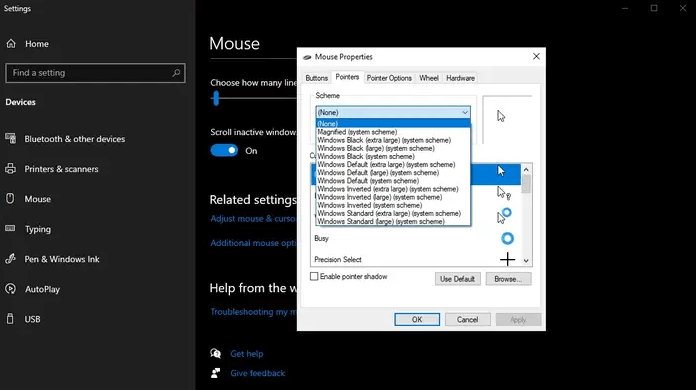696x390 pixels.
Task: Switch to the Buttons tab
Action: tap(316, 78)
